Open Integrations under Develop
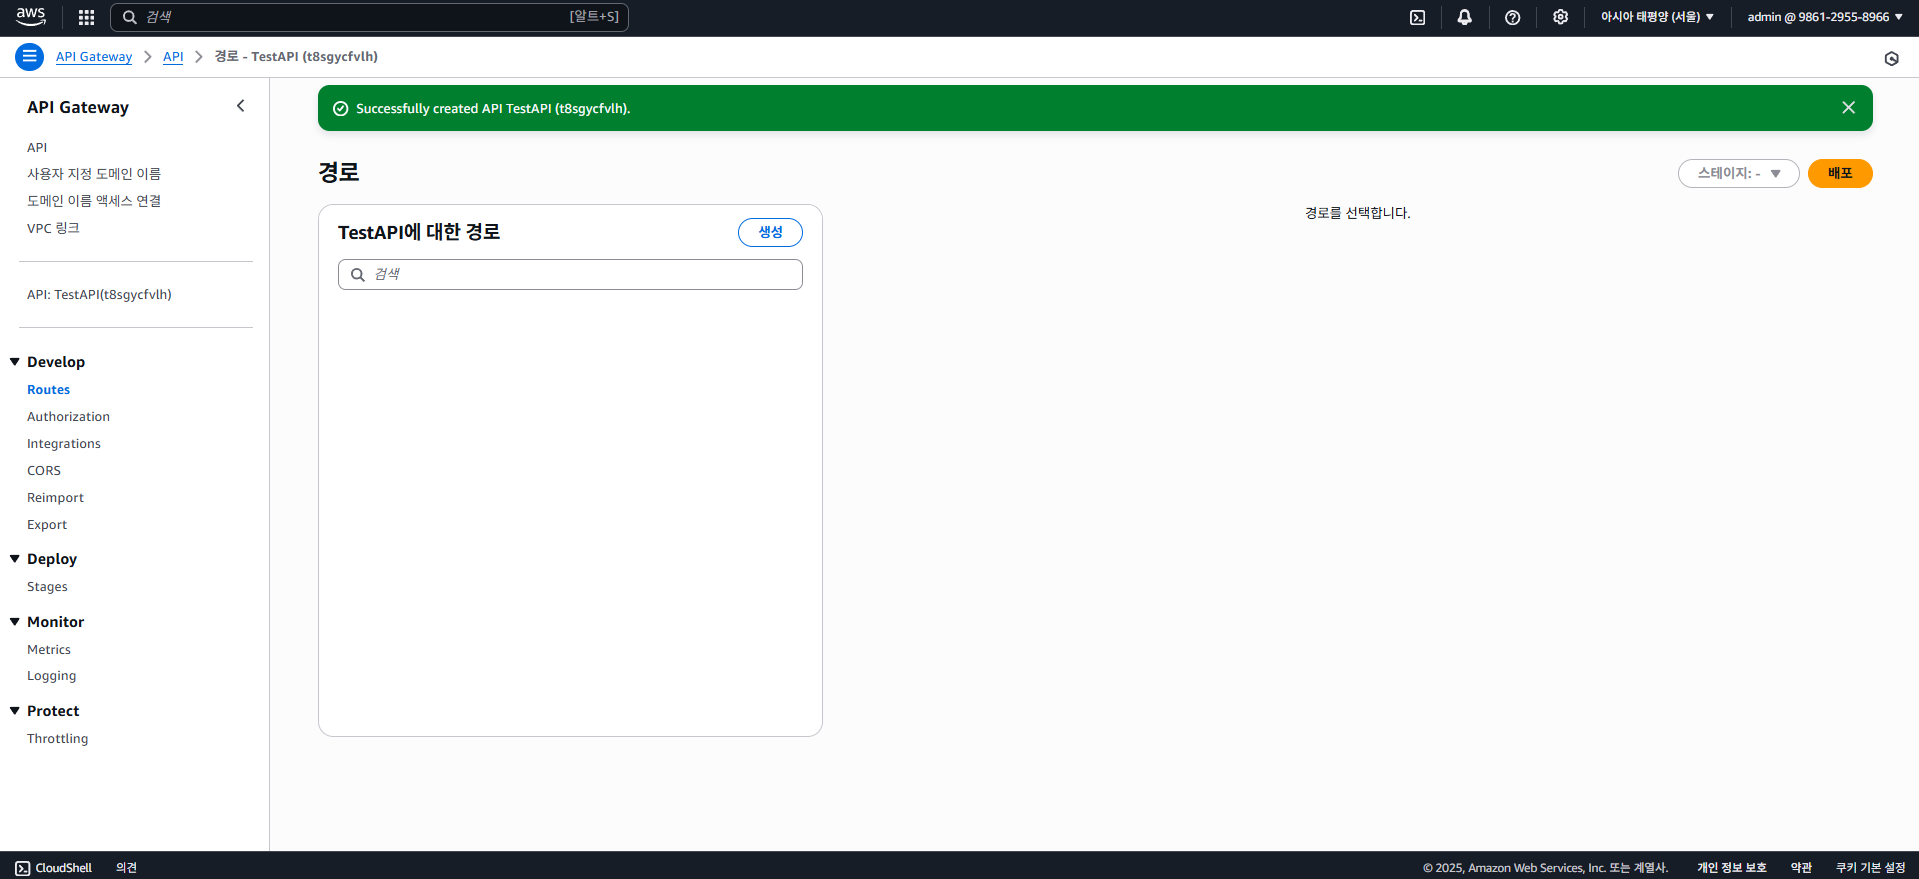The image size is (1919, 879). coord(64,443)
